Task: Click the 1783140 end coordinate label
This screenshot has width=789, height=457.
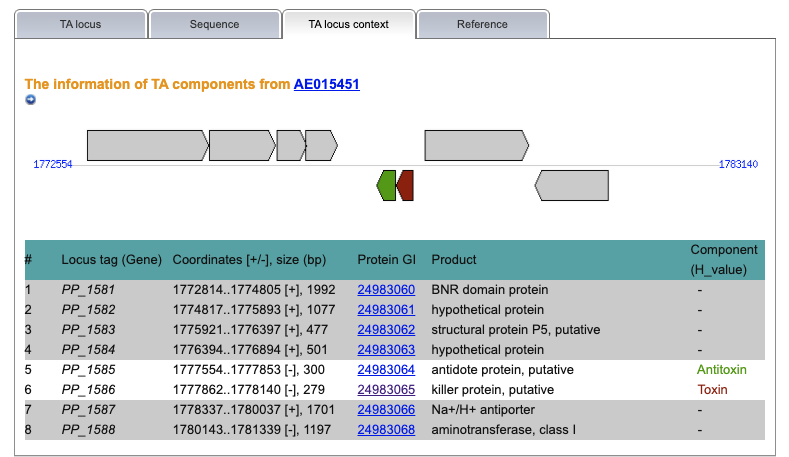Action: point(738,164)
